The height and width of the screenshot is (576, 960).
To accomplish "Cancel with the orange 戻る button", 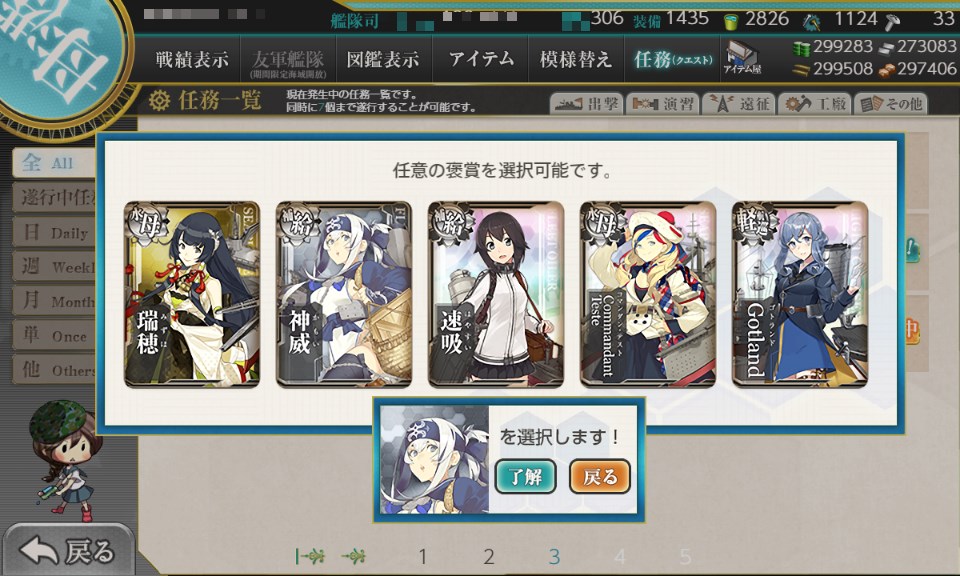I will (600, 476).
